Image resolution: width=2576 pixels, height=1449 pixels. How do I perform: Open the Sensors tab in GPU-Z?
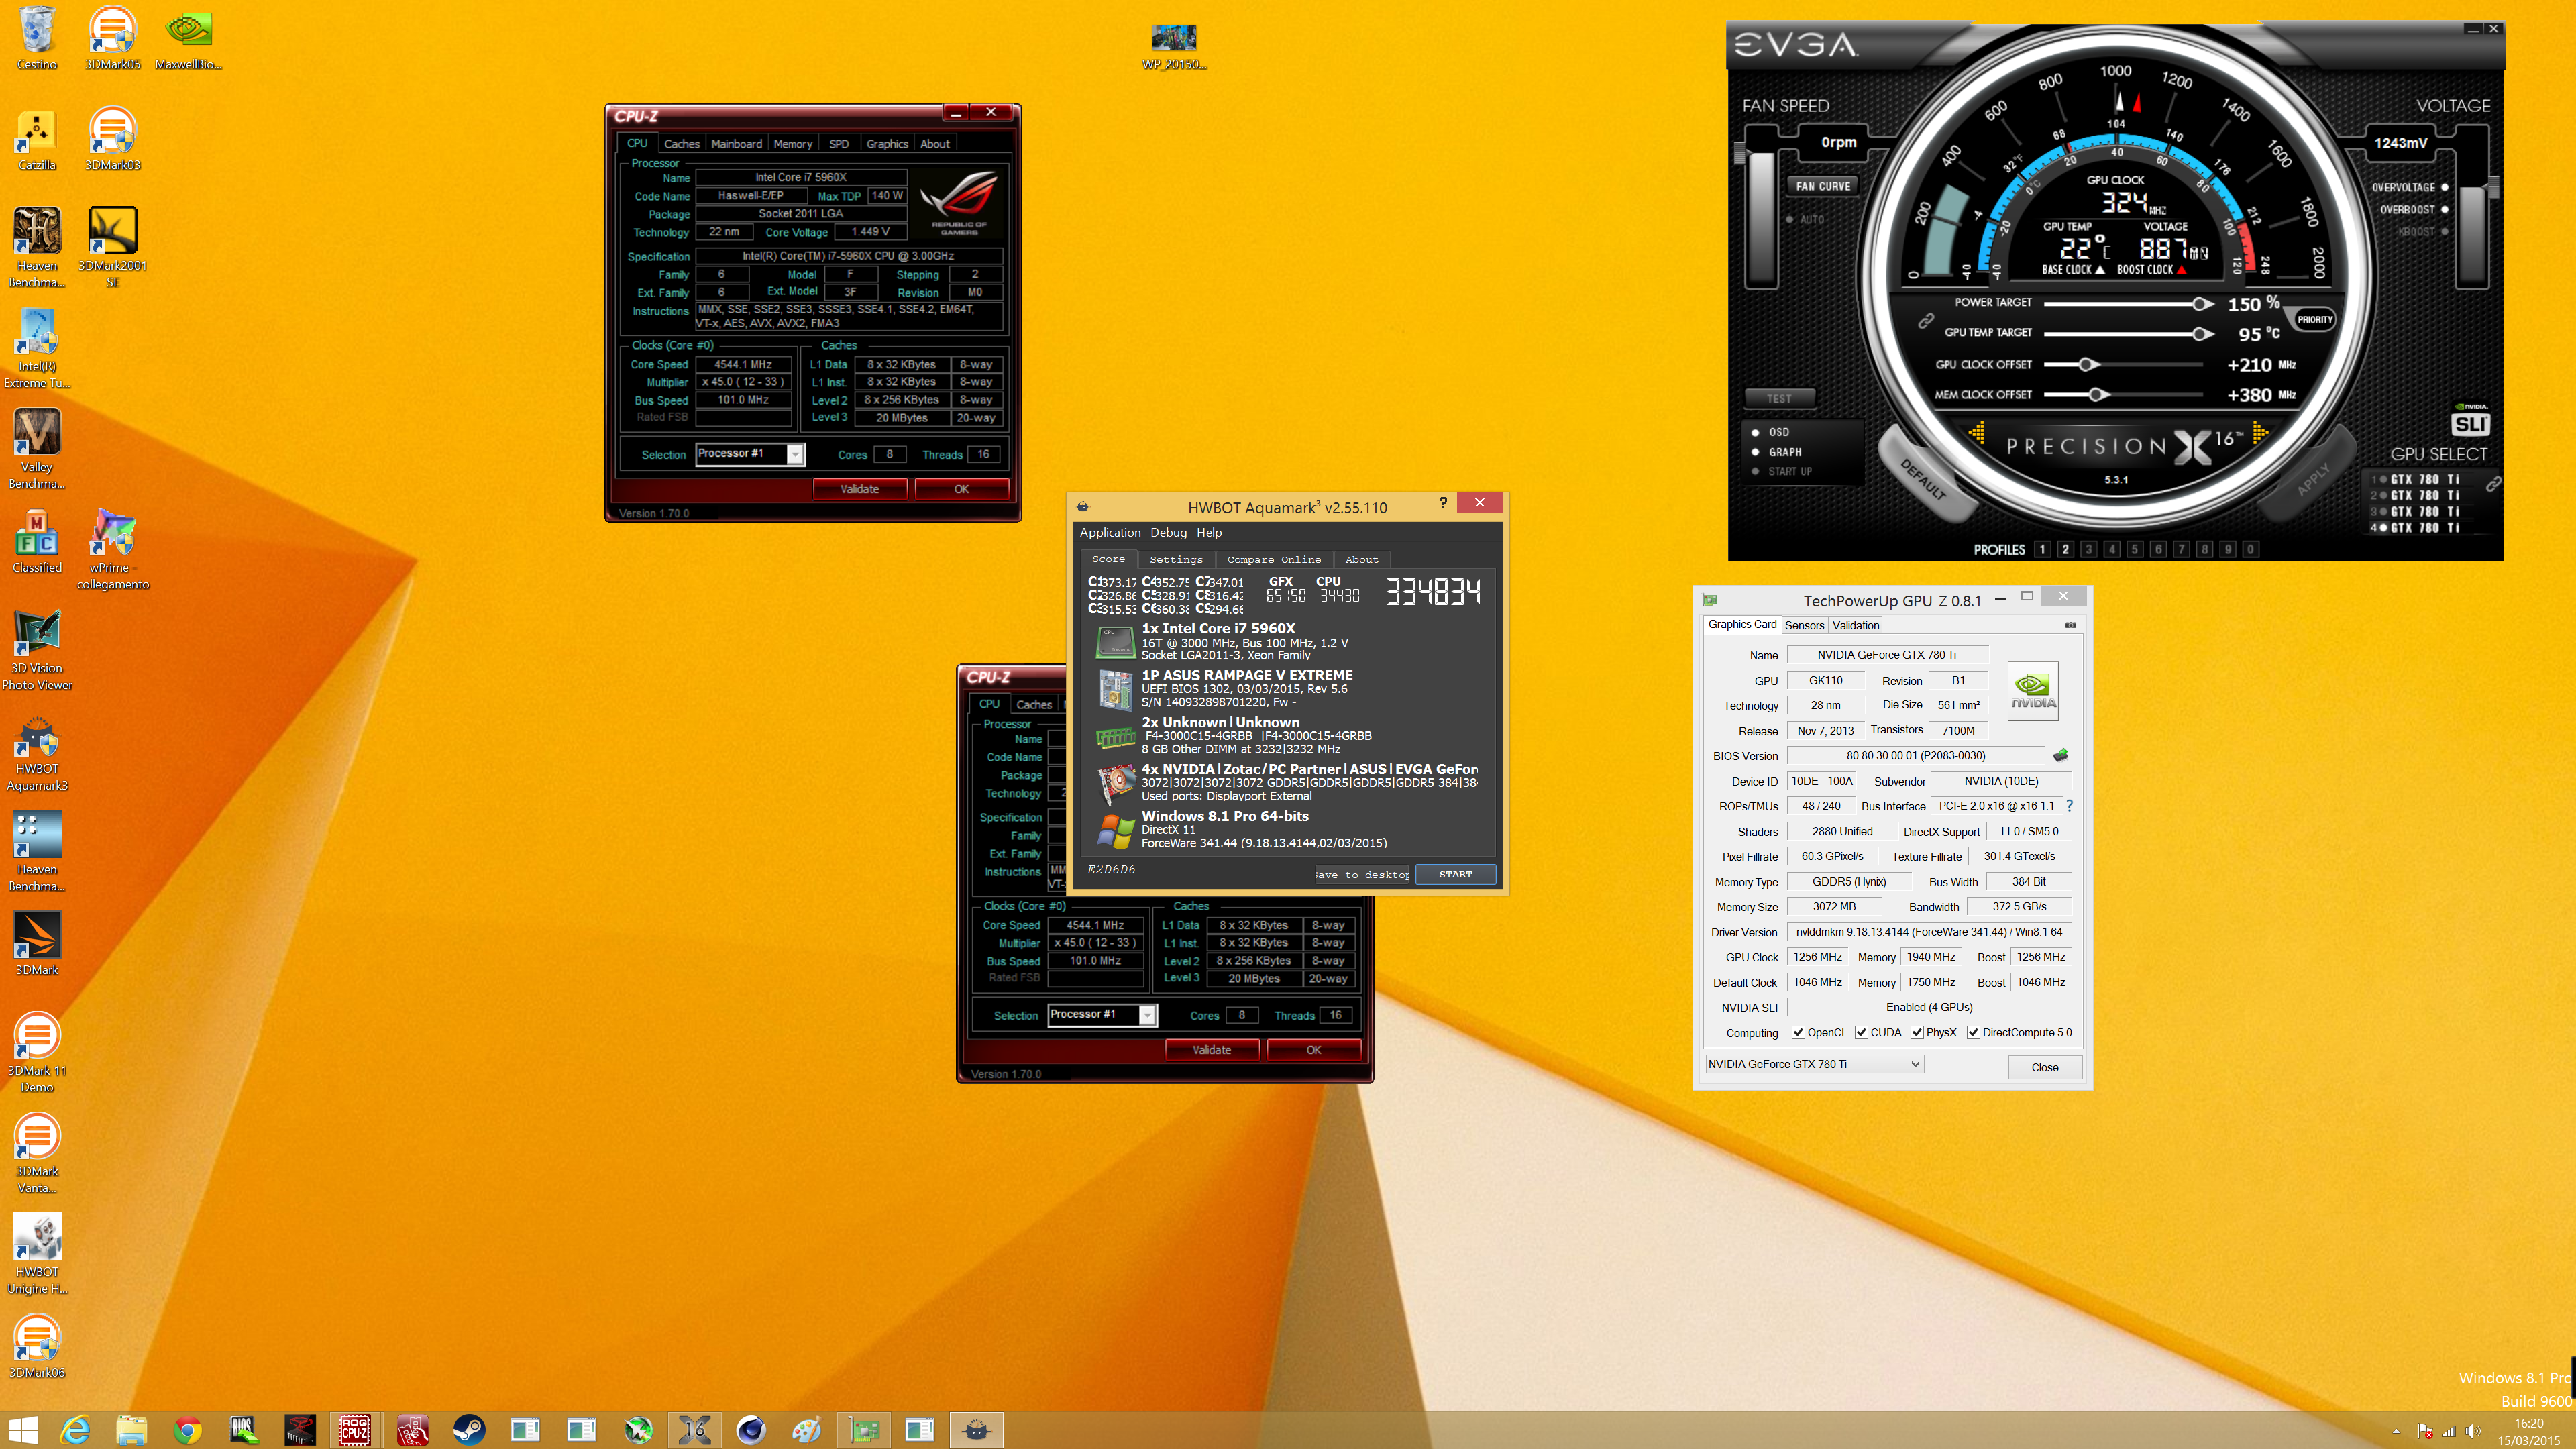point(1804,625)
